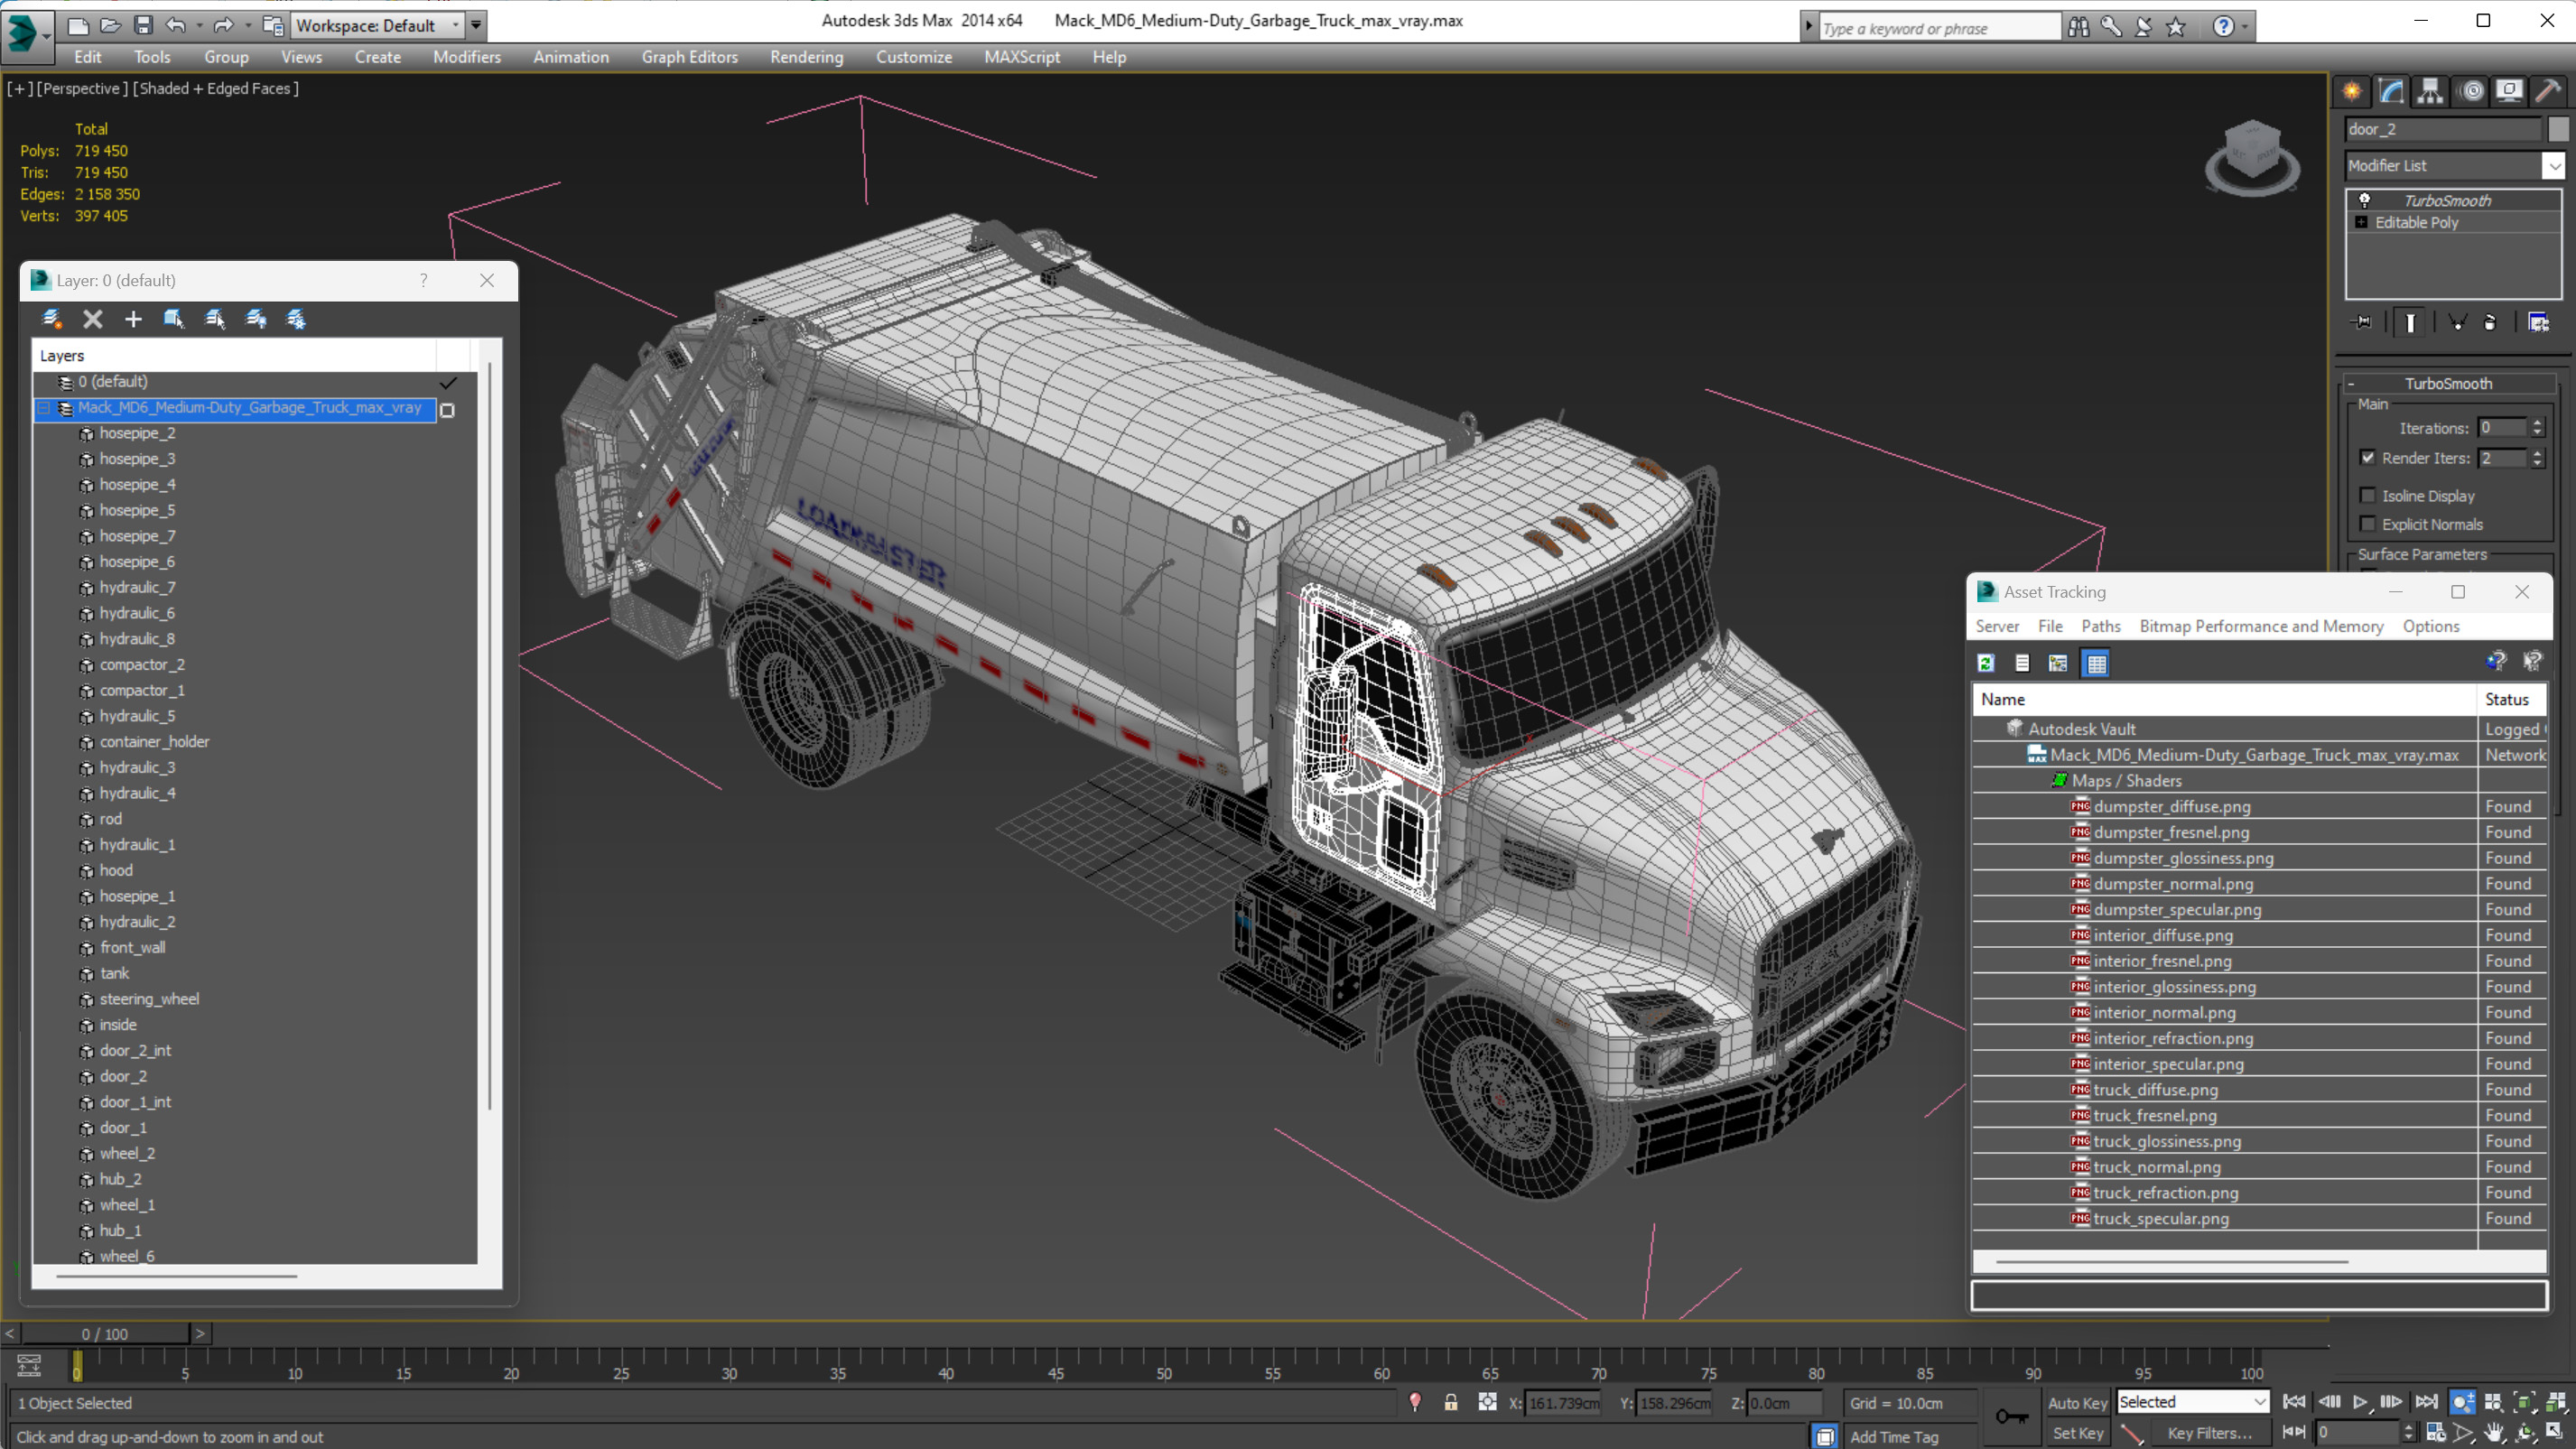Open the Hierarchy command panel tab
The image size is (2576, 1449).
tap(2430, 91)
